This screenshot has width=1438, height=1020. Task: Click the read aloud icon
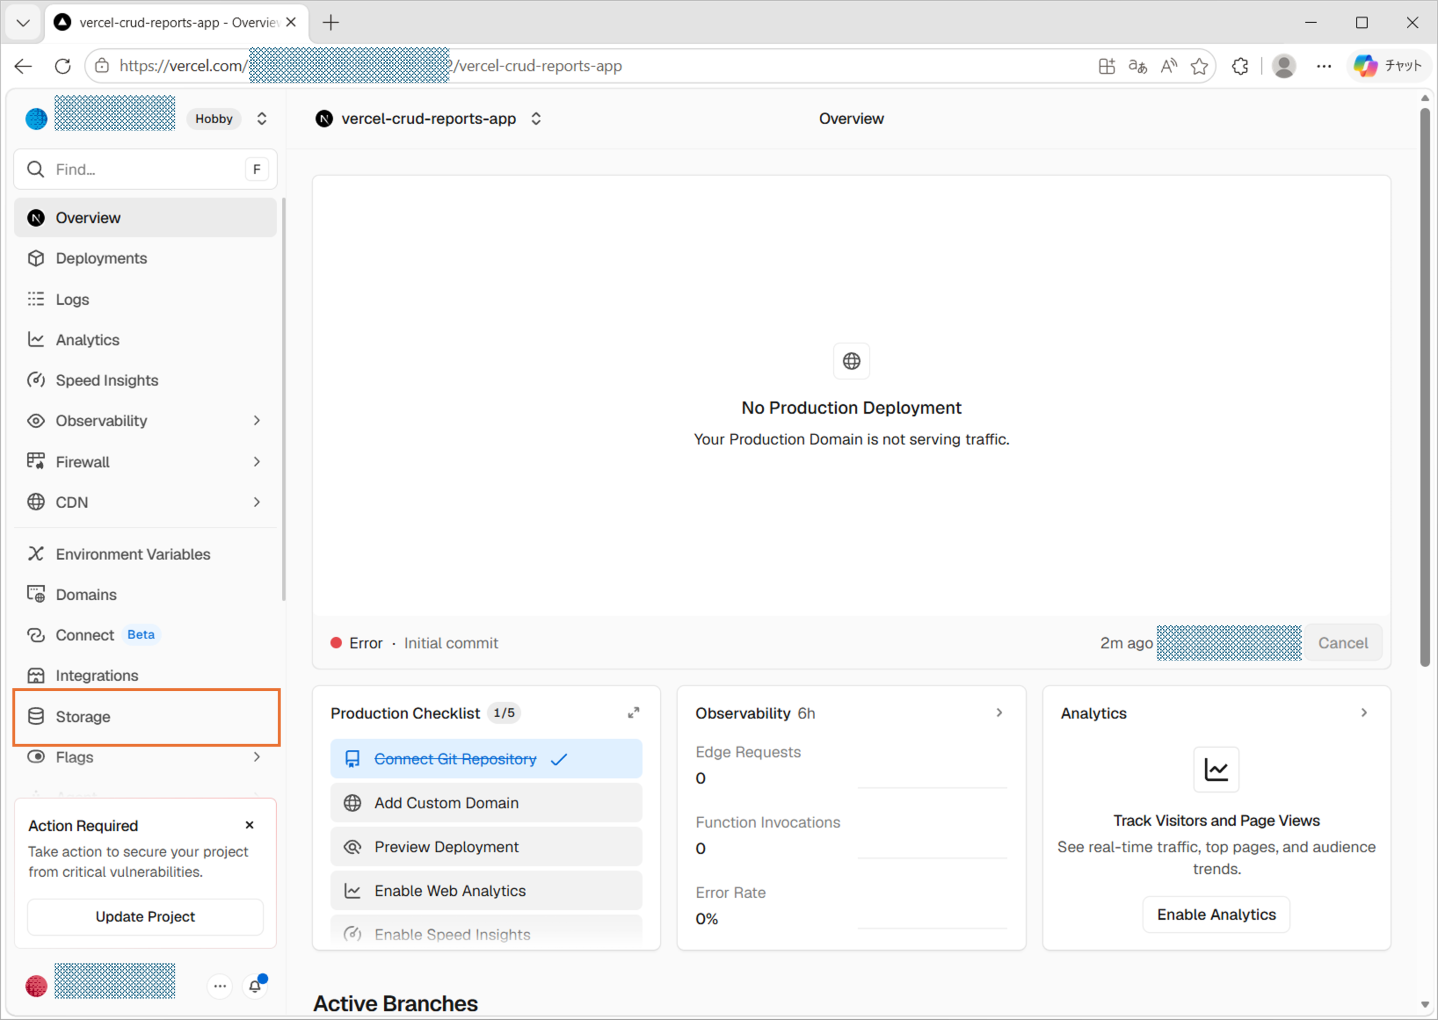point(1169,66)
